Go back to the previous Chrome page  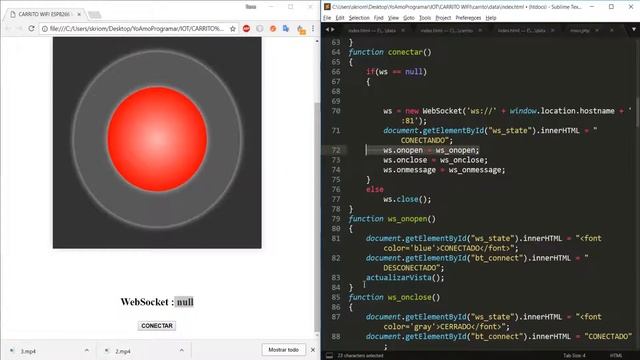click(x=8, y=29)
